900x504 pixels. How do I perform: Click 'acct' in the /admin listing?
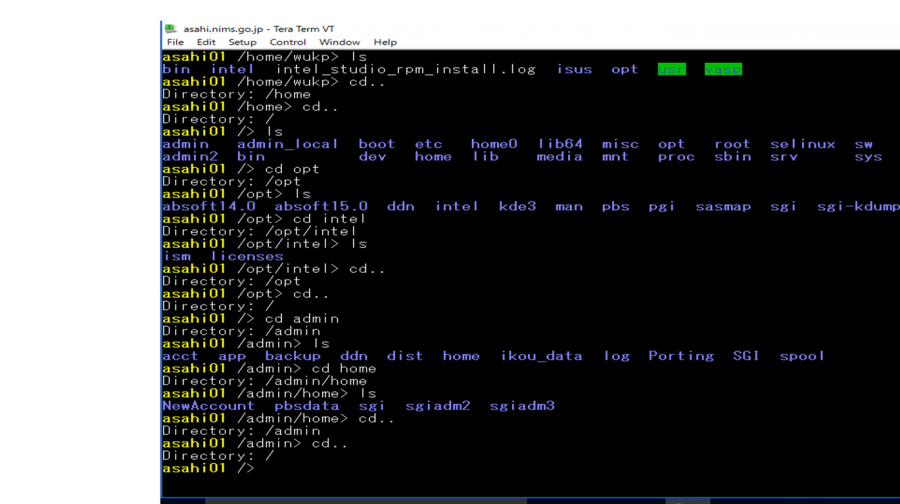(180, 356)
